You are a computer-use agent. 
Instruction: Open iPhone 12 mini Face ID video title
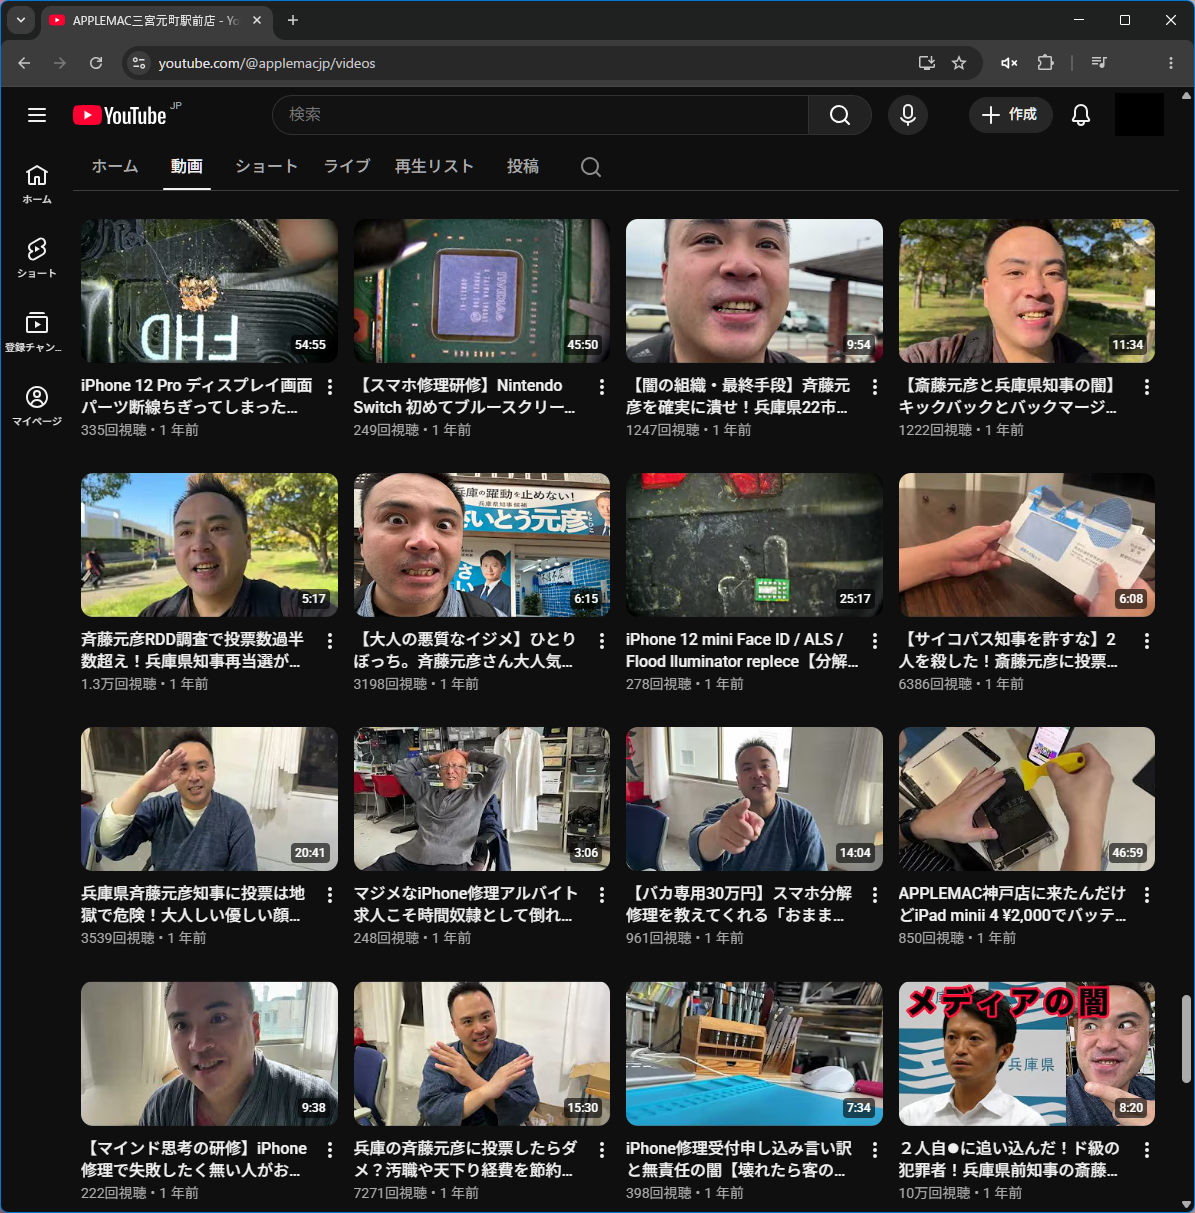[742, 650]
